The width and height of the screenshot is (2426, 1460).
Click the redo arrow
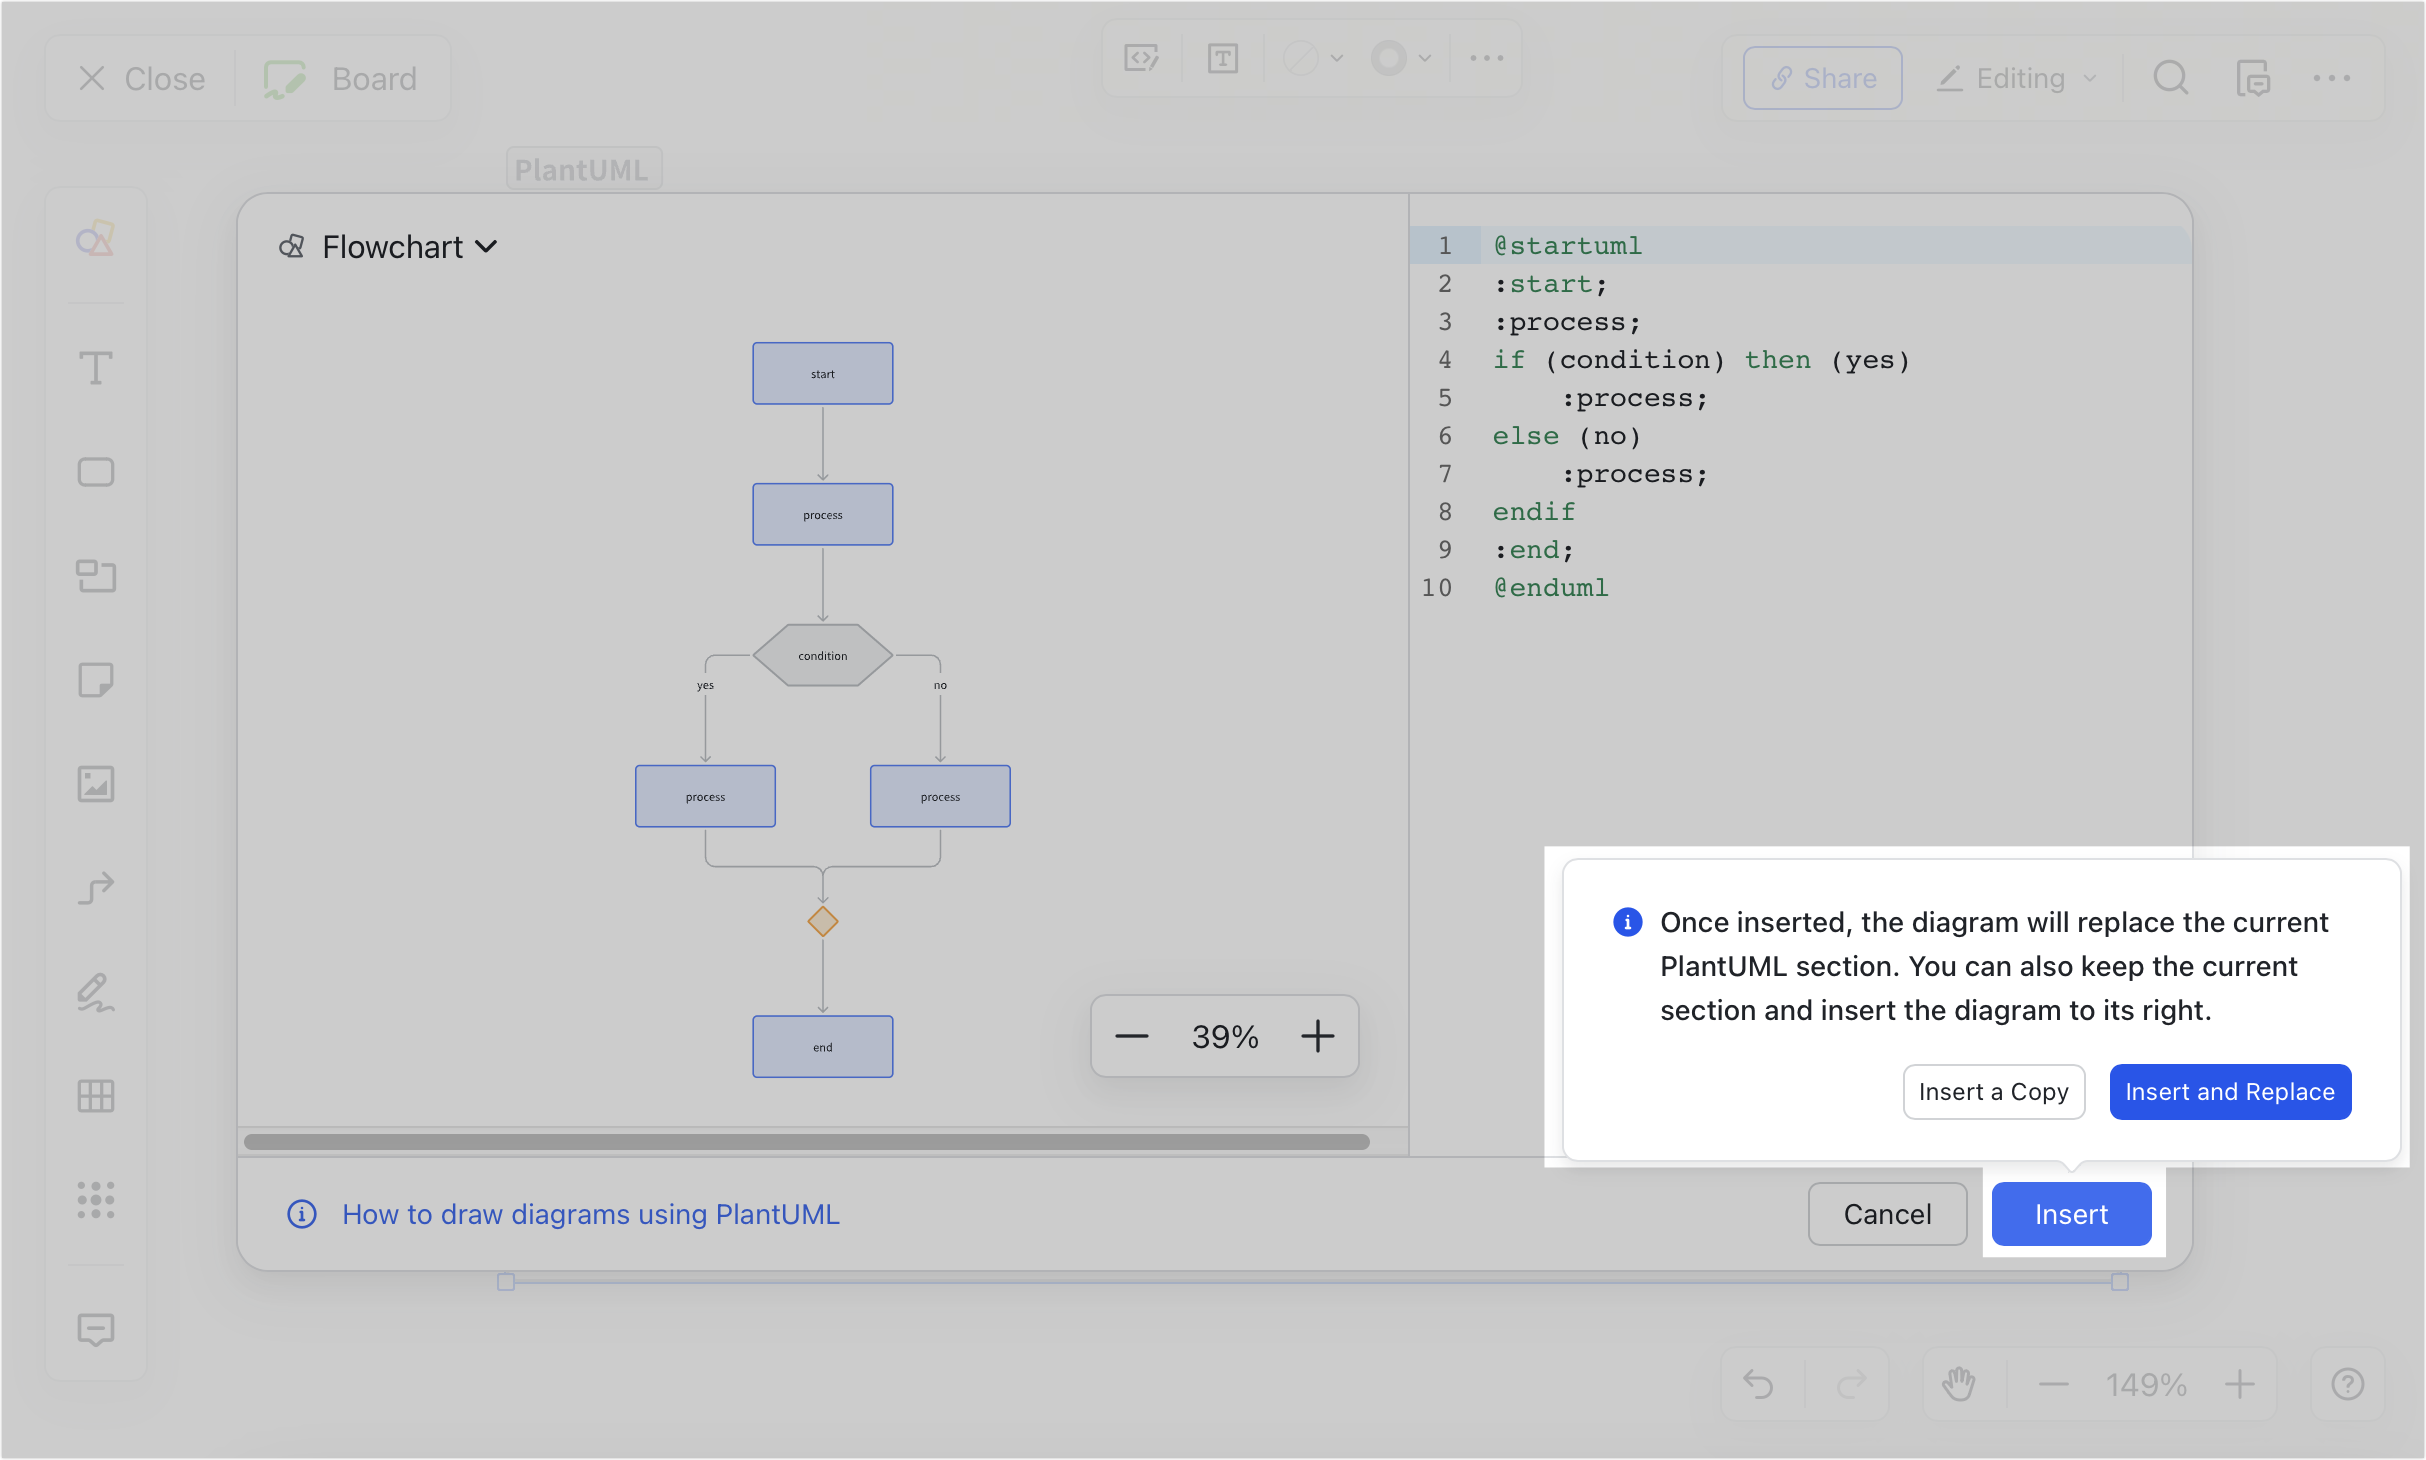tap(1852, 1384)
